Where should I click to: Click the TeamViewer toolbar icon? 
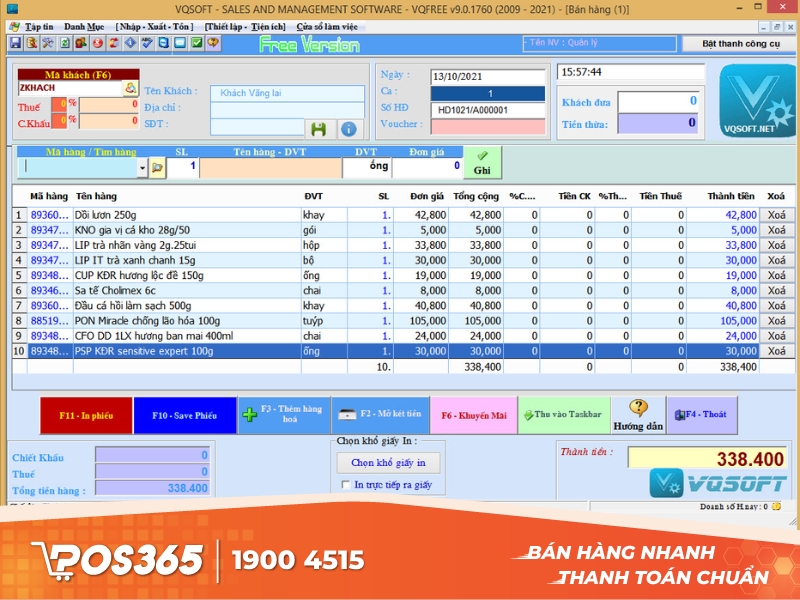point(163,43)
